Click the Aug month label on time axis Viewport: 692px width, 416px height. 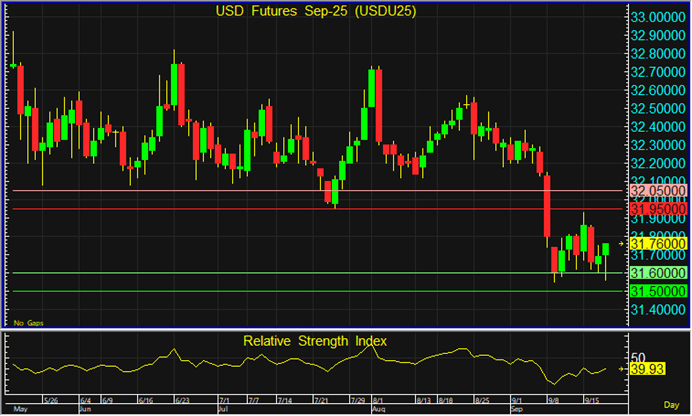pos(378,410)
